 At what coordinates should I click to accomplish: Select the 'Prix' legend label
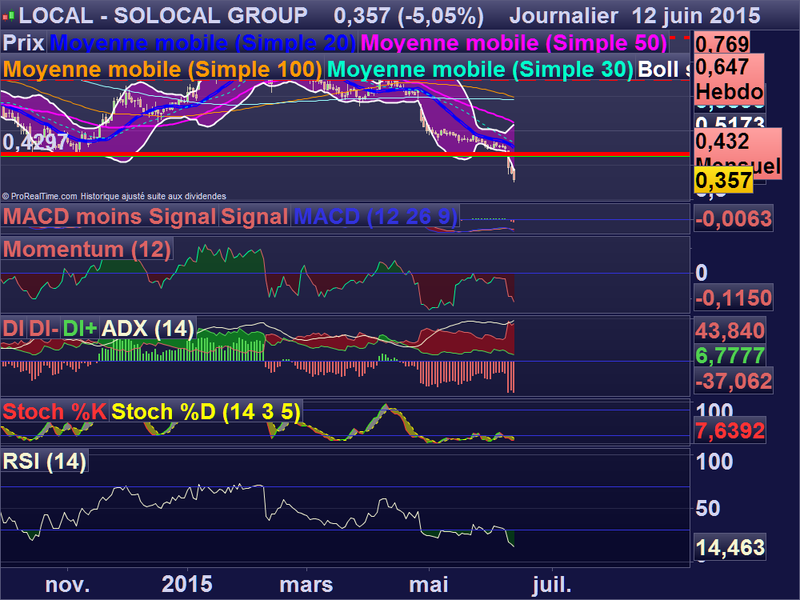23,42
